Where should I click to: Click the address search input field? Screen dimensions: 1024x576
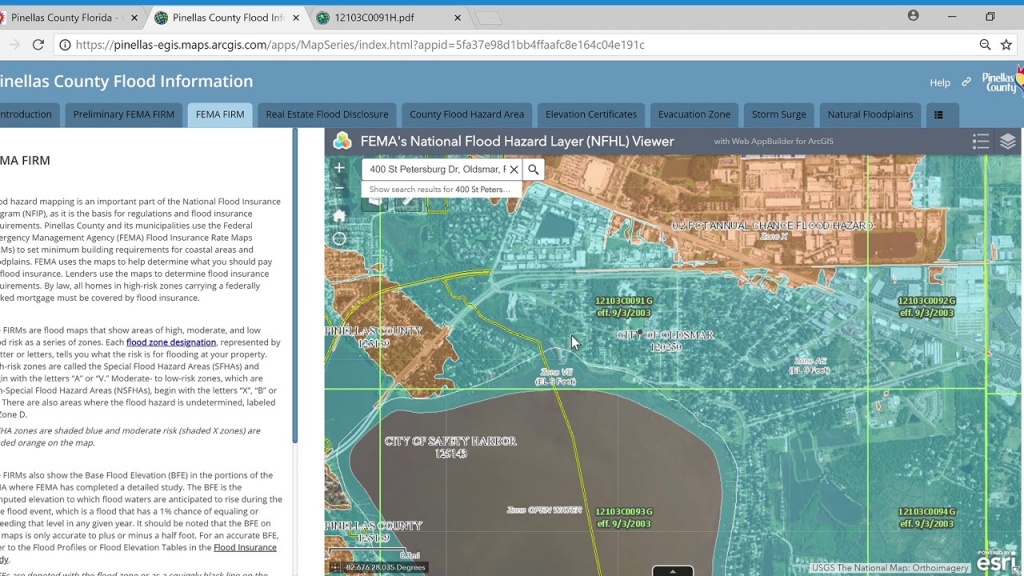click(436, 170)
